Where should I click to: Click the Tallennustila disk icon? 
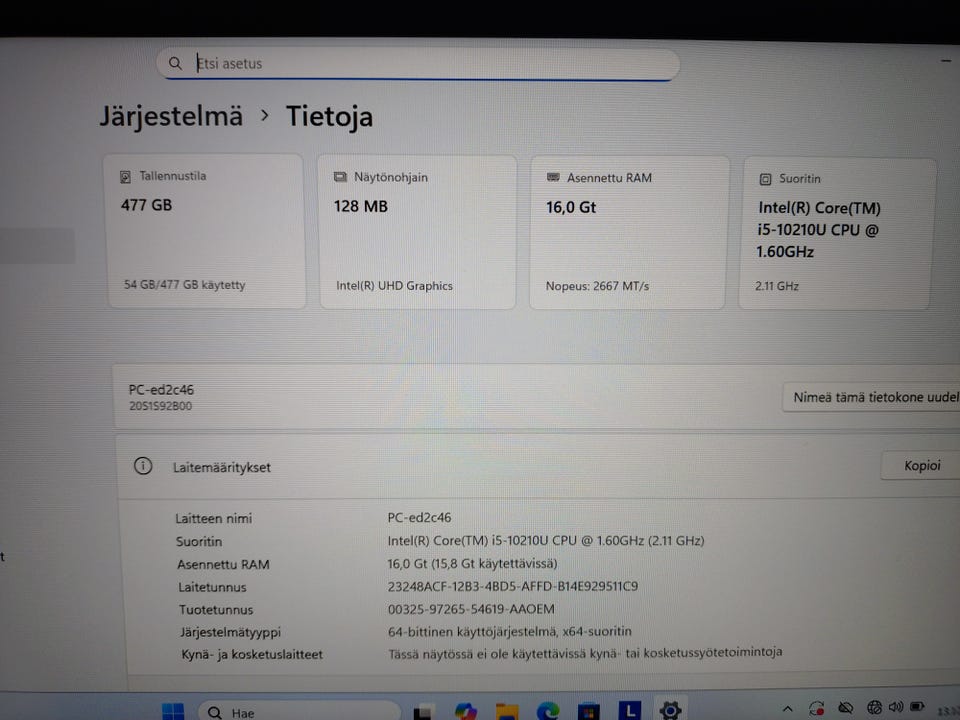(x=126, y=177)
